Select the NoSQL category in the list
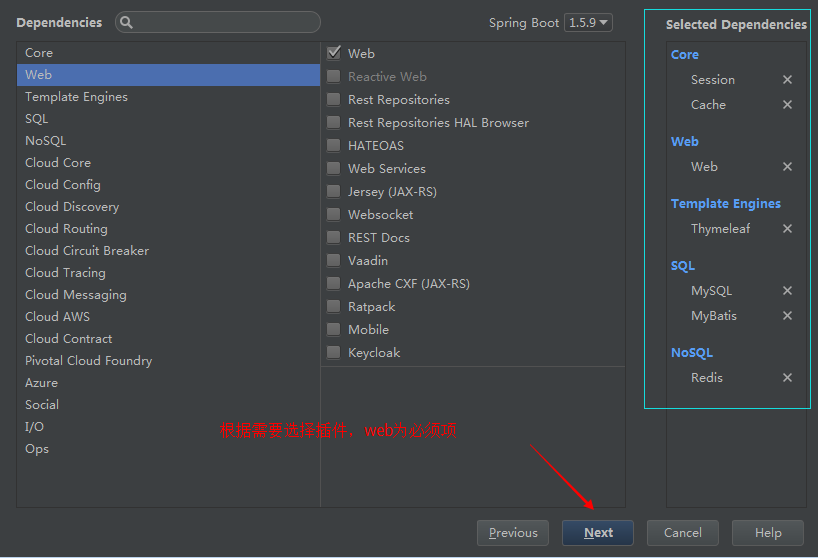The width and height of the screenshot is (818, 558). click(x=168, y=141)
